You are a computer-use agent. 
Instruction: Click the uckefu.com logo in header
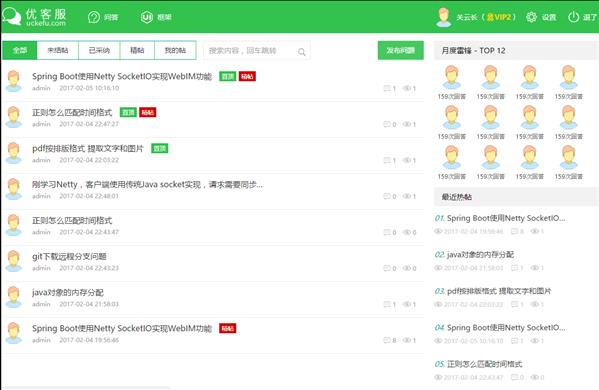(34, 17)
